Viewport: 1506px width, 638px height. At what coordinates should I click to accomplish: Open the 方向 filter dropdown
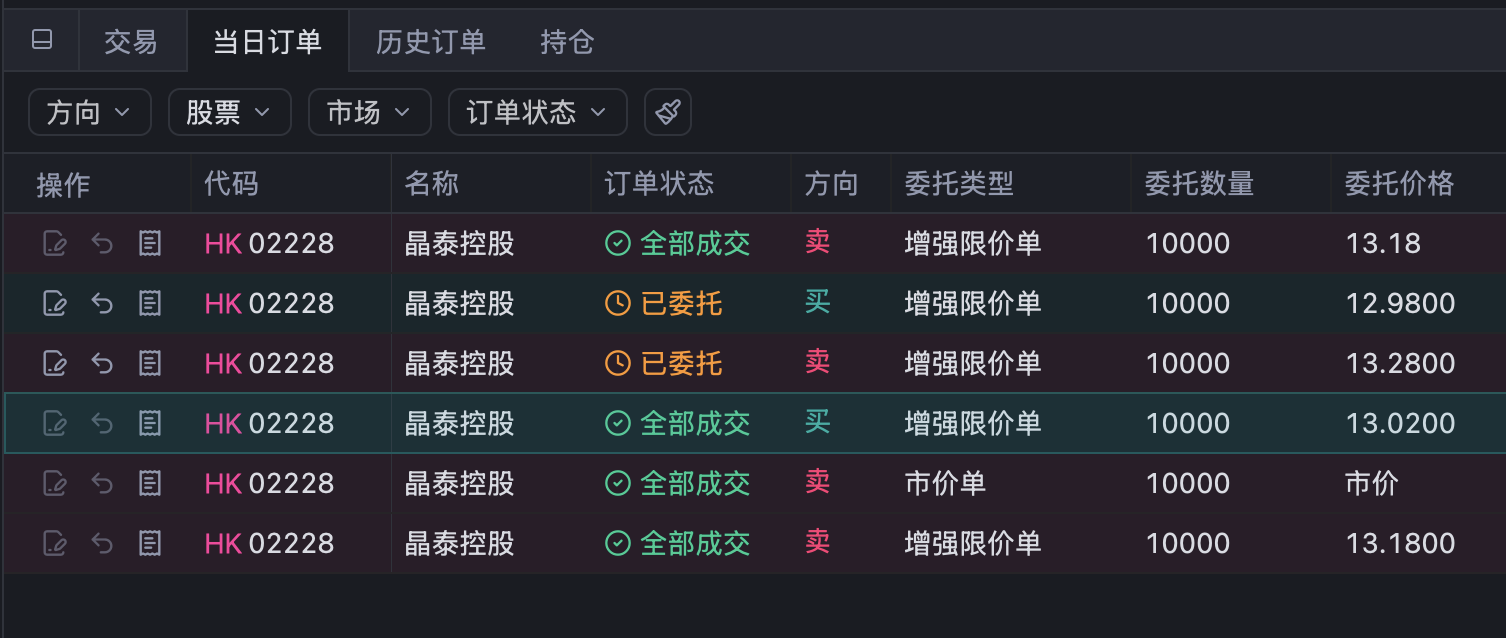[x=89, y=112]
